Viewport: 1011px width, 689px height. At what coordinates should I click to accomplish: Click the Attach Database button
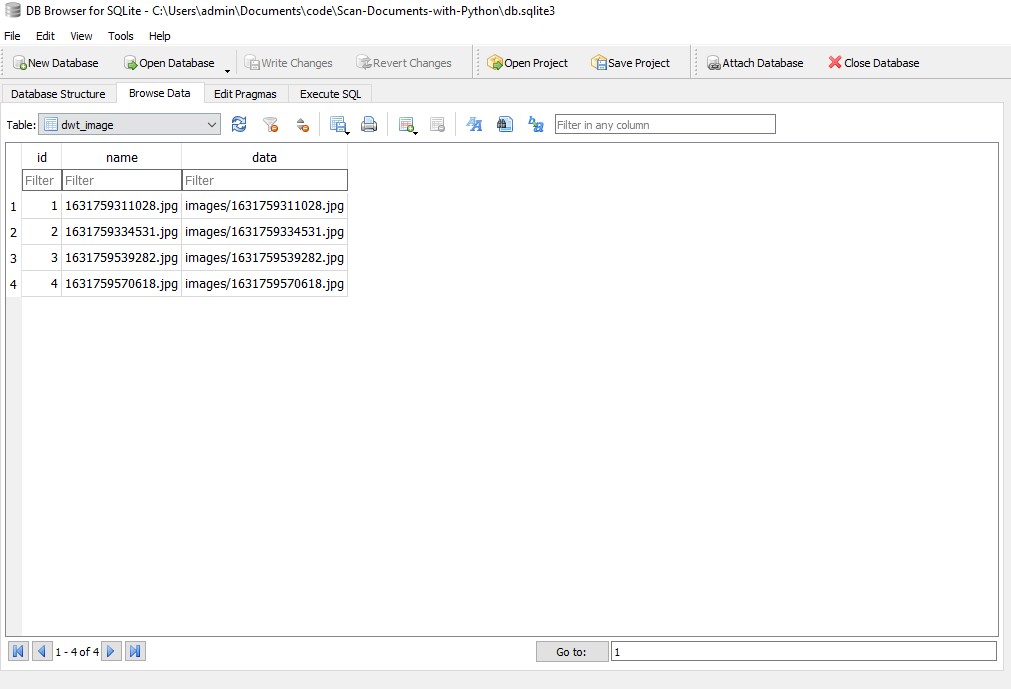tap(755, 63)
